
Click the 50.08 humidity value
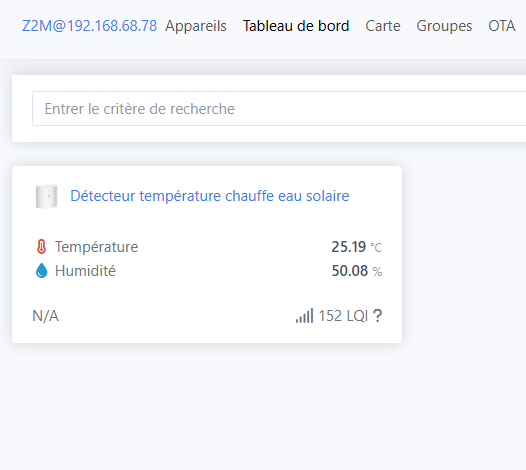click(x=350, y=271)
